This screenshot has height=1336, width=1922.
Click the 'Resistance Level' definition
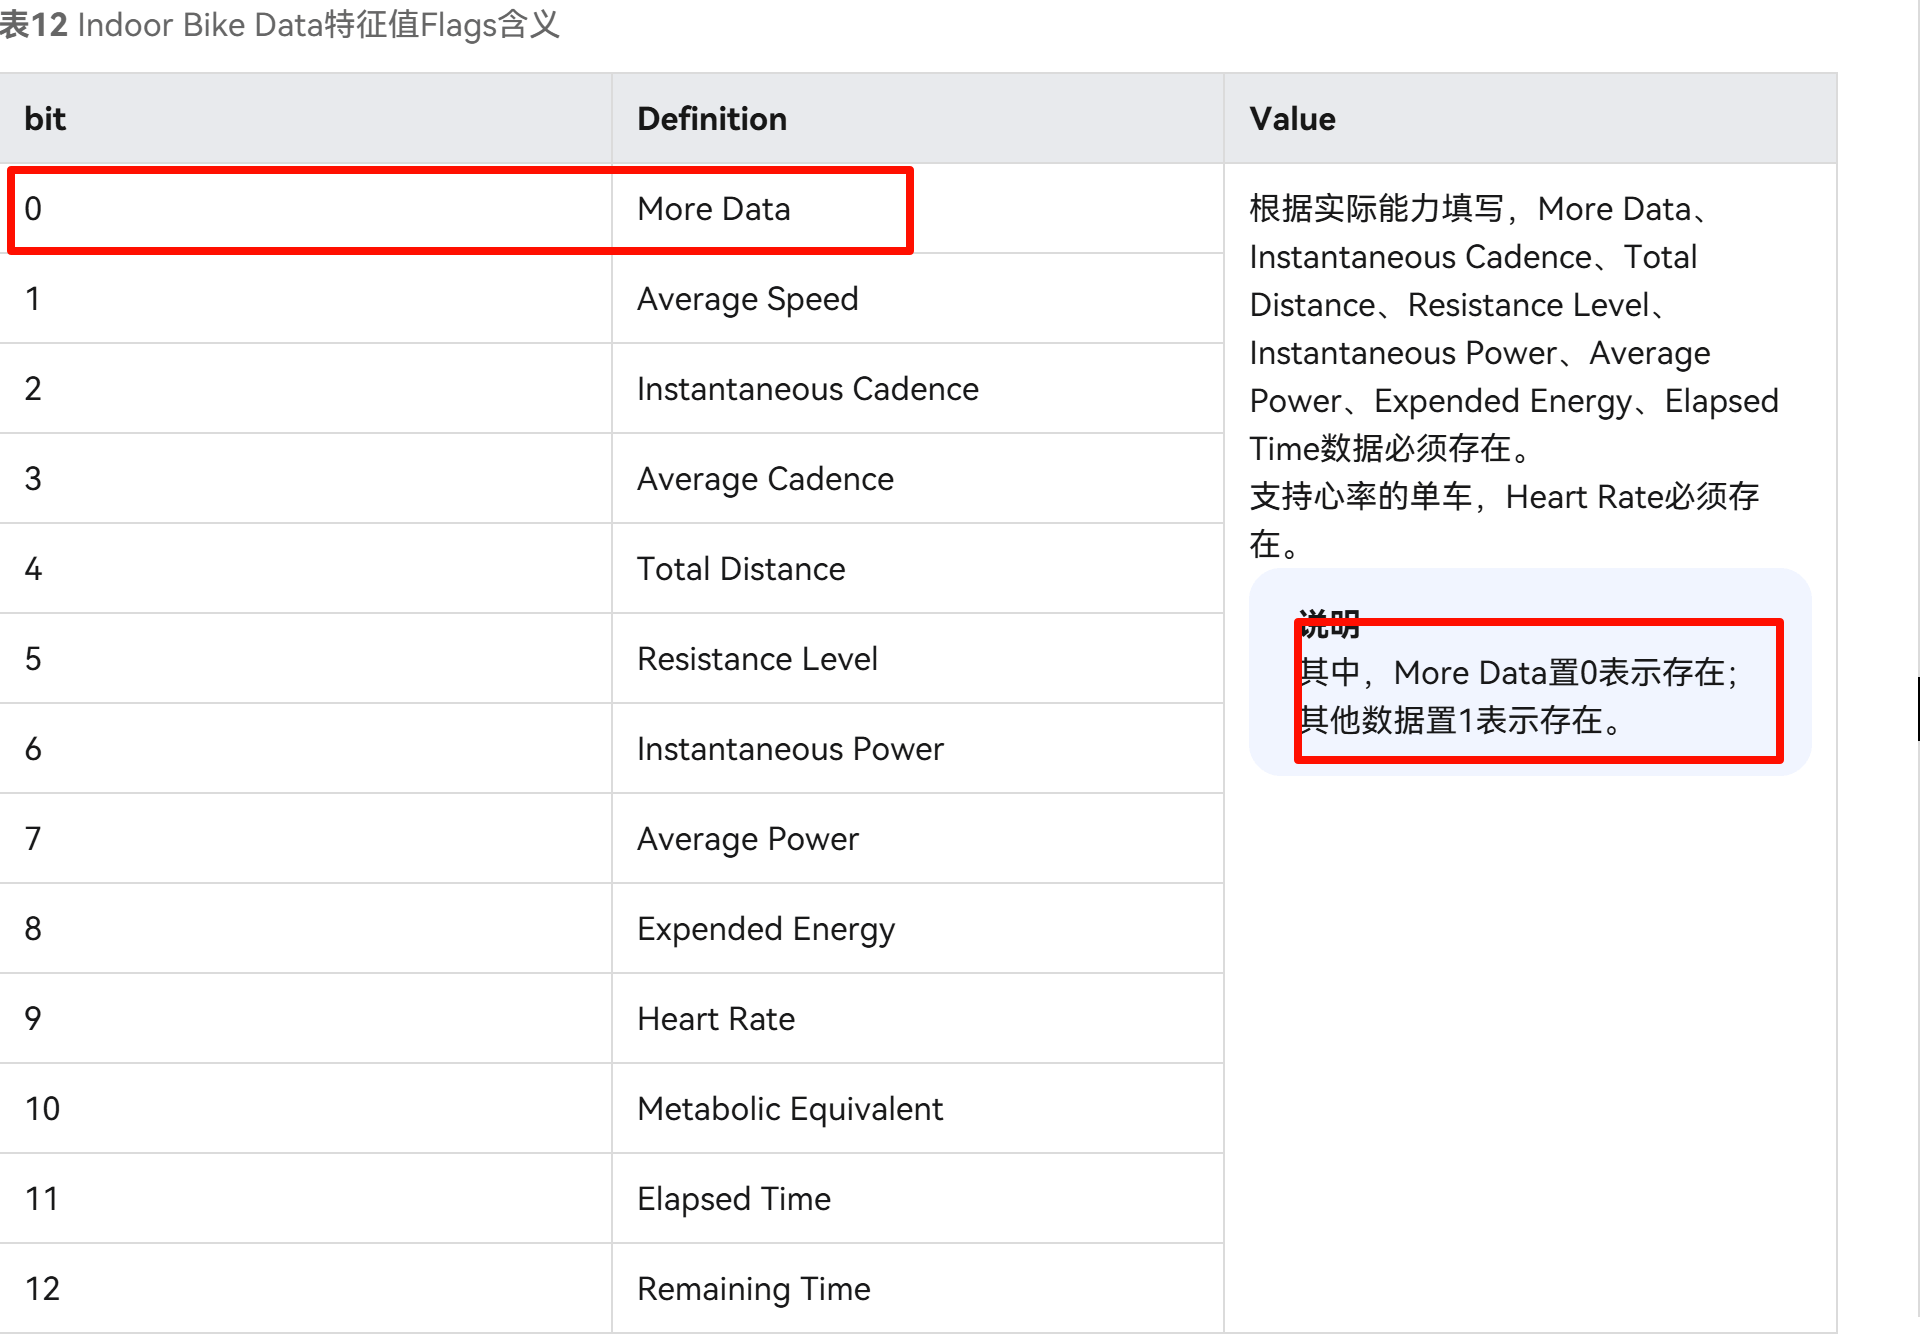click(x=757, y=659)
